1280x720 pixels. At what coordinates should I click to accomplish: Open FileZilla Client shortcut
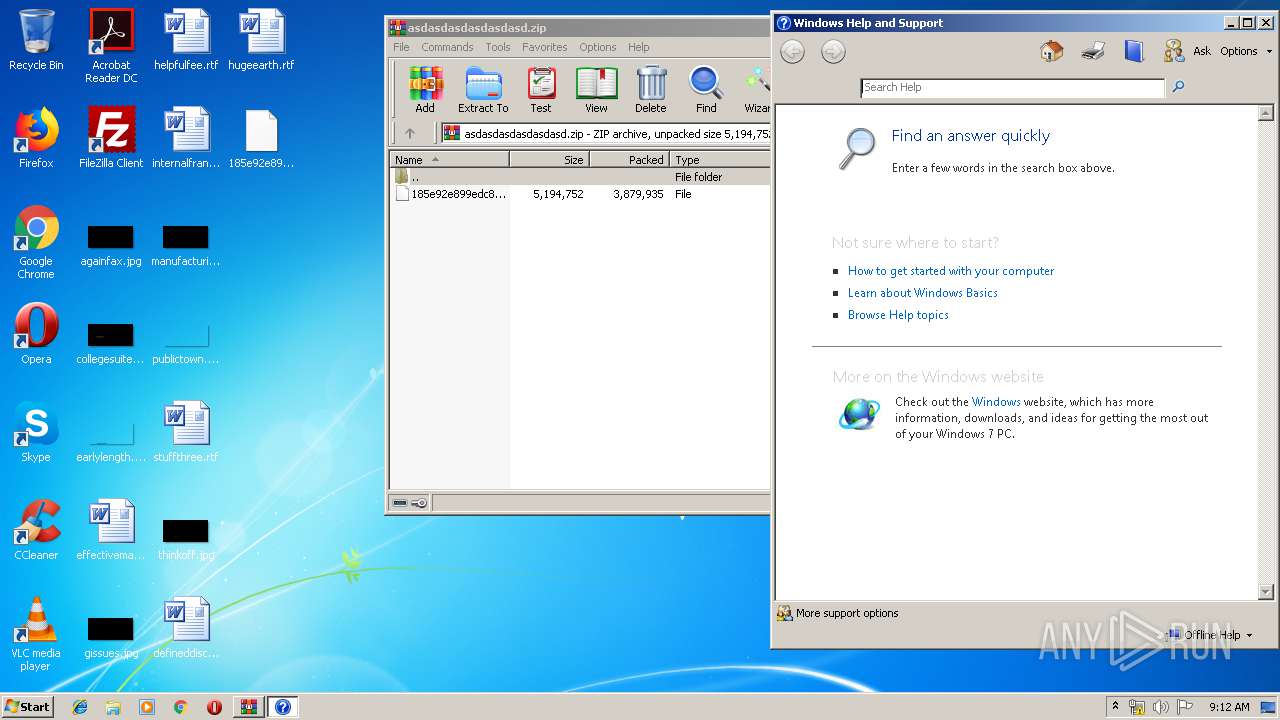click(111, 138)
